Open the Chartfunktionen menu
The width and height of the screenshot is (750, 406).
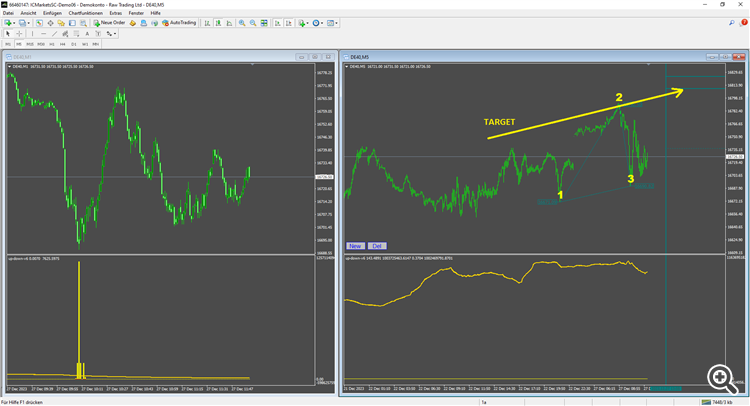(86, 13)
